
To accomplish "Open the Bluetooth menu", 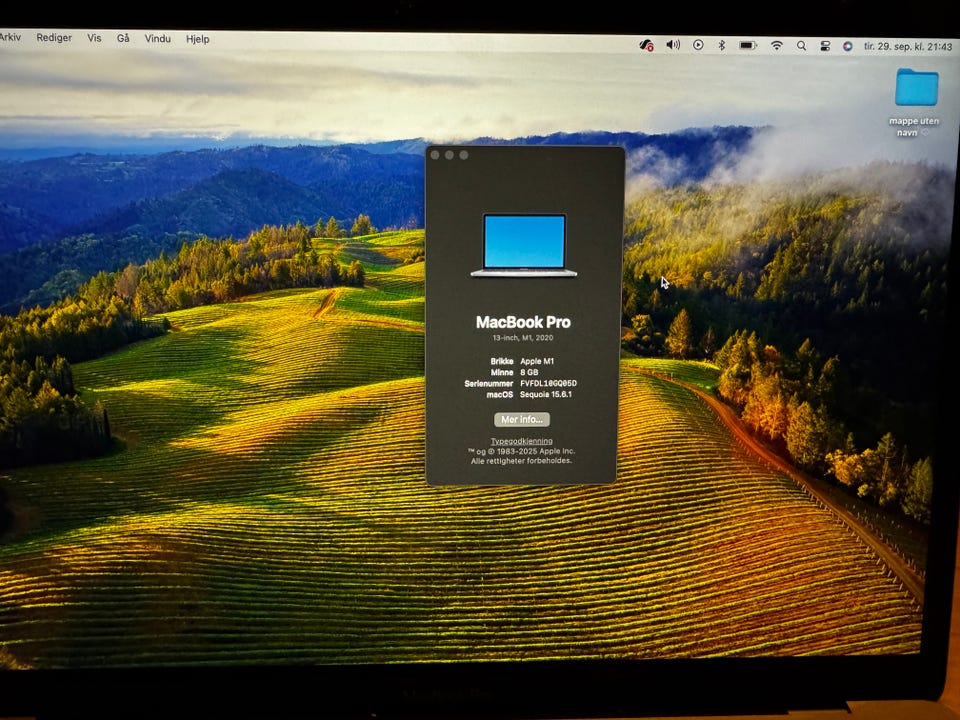I will pyautogui.click(x=722, y=45).
